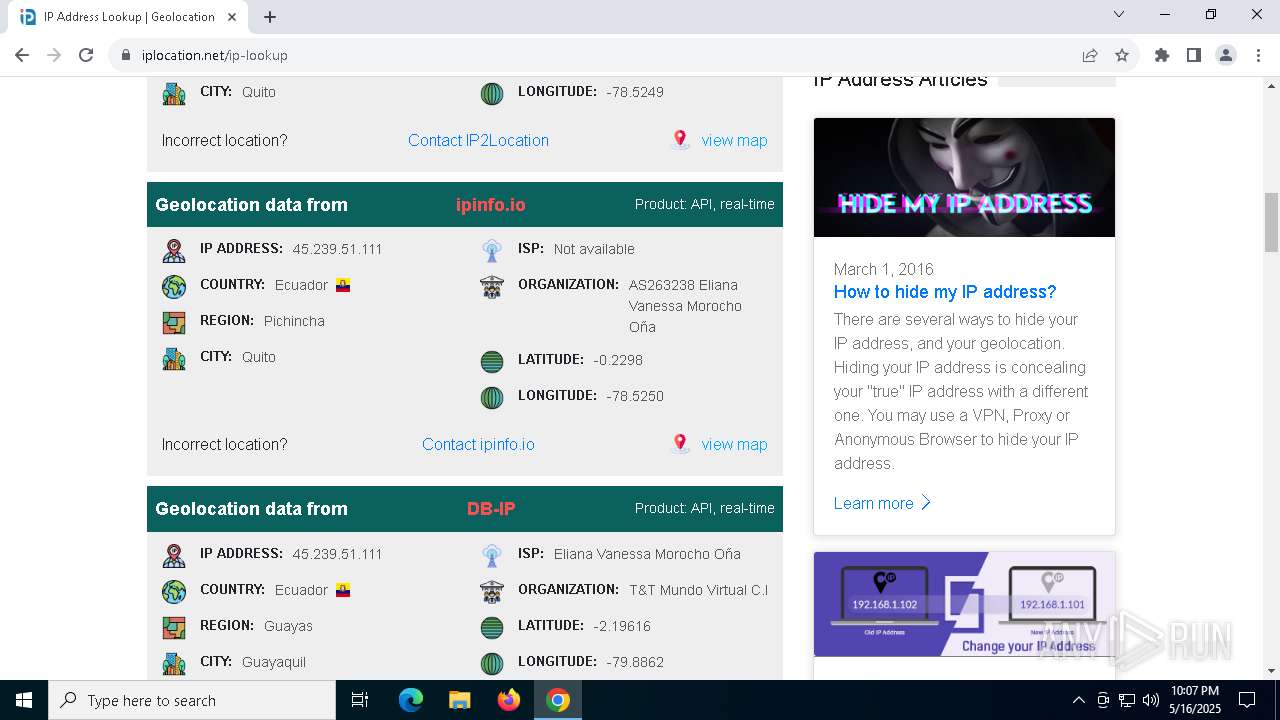Click the ipinfo.io ISP antenna icon
This screenshot has width=1280, height=720.
(492, 250)
